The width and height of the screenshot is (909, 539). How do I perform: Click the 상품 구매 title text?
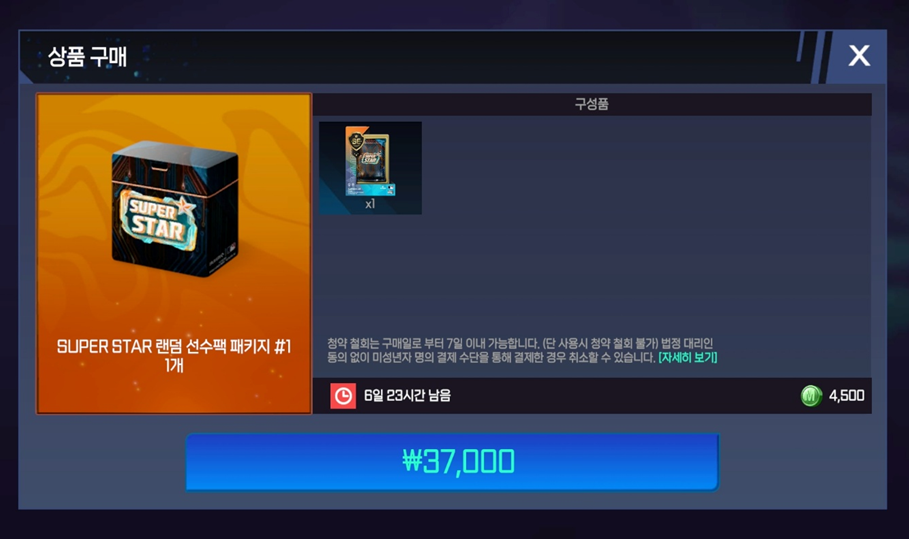[x=87, y=57]
